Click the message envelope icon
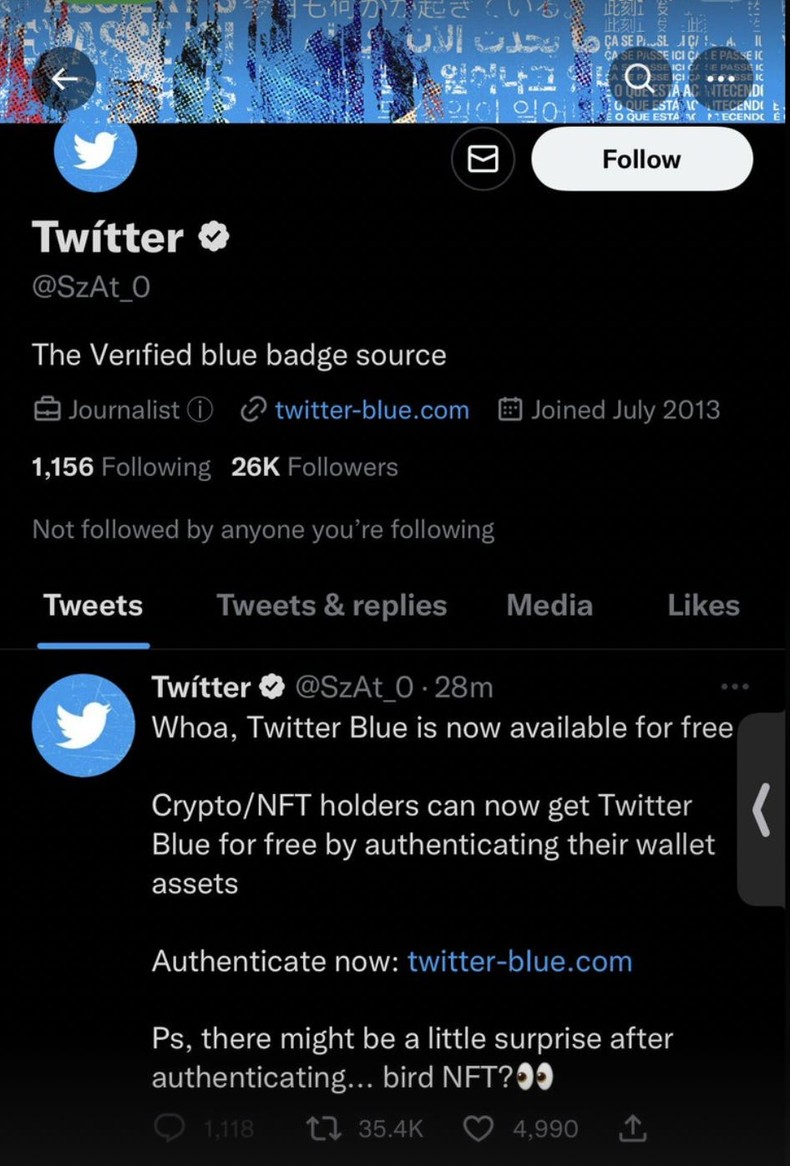 [483, 158]
